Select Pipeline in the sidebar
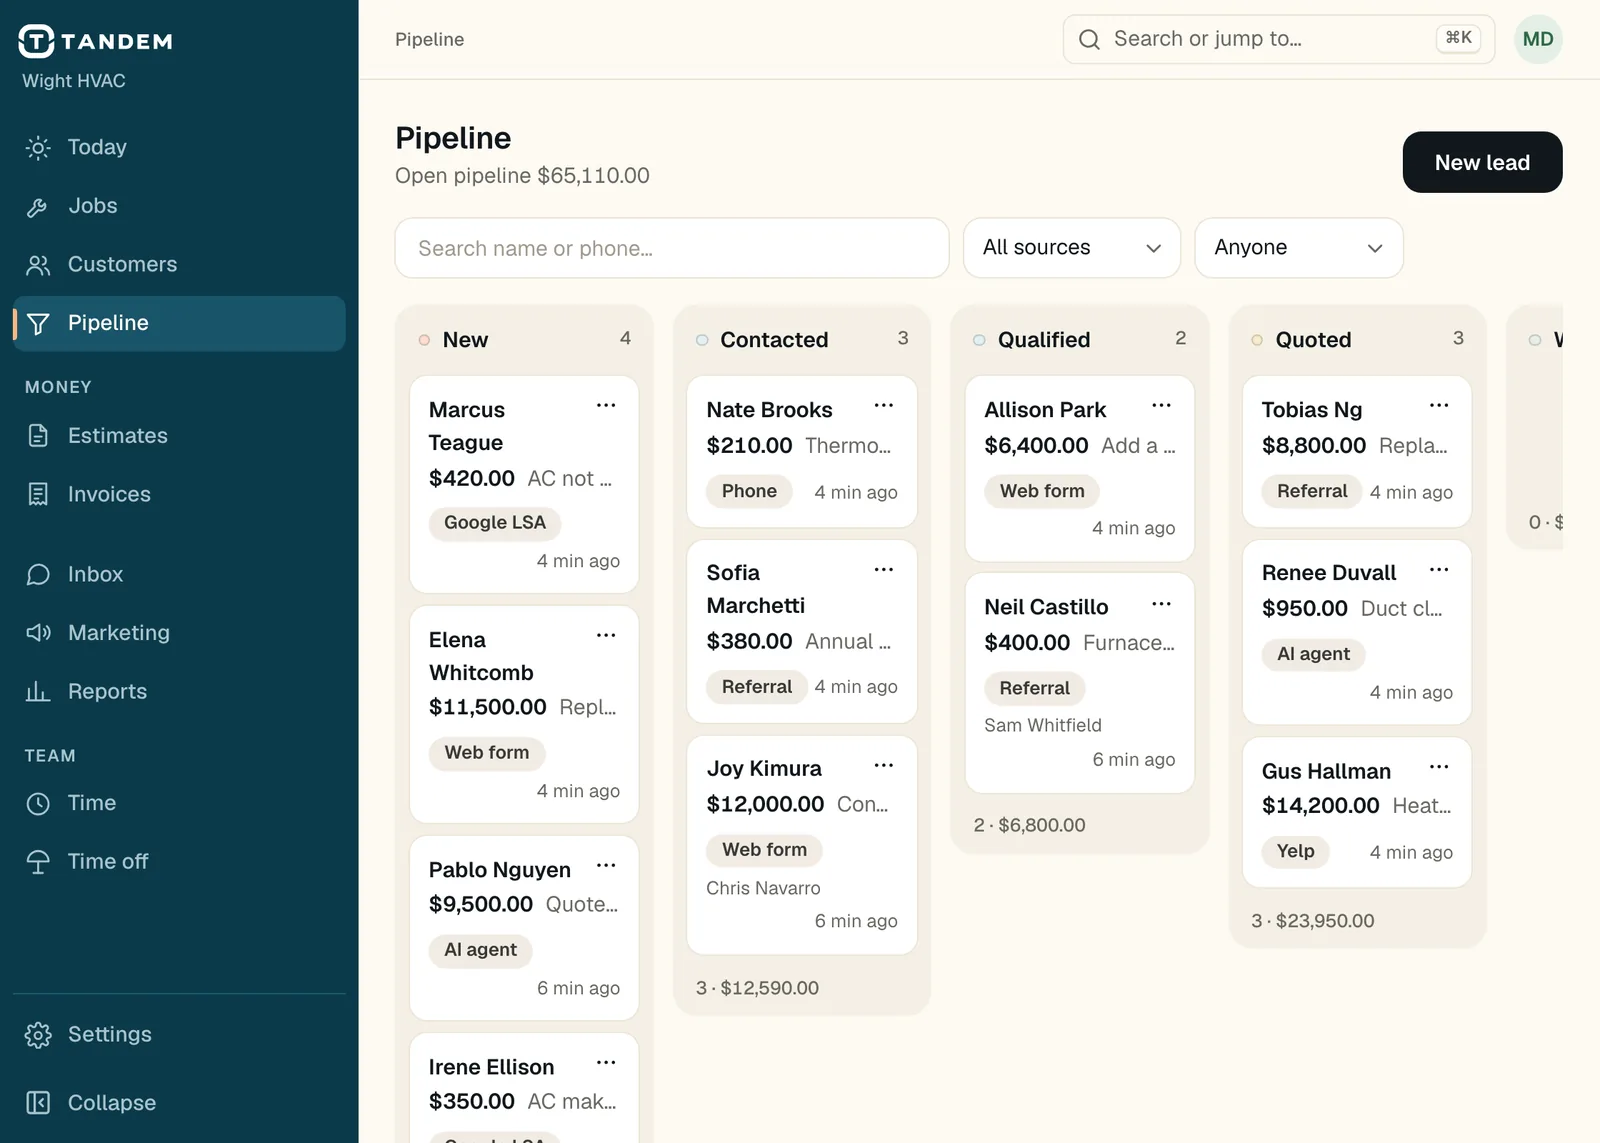This screenshot has height=1143, width=1600. click(179, 323)
